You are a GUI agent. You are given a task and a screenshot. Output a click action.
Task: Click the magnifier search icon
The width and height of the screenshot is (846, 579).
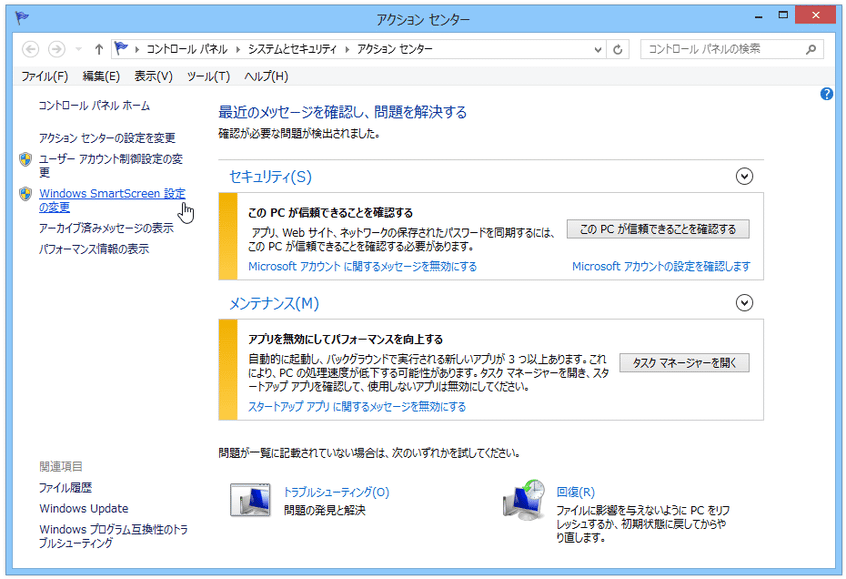click(810, 50)
